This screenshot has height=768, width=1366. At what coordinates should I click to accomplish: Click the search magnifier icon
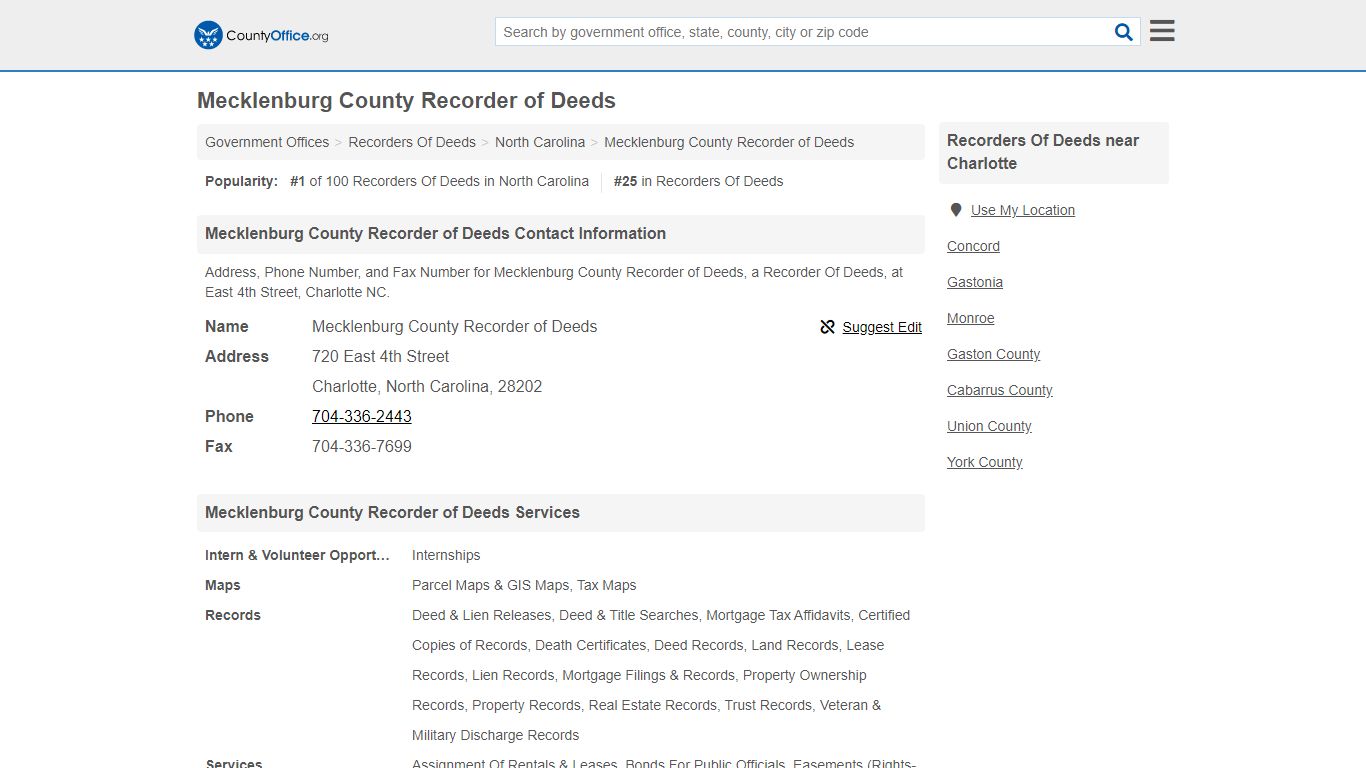pyautogui.click(x=1123, y=31)
